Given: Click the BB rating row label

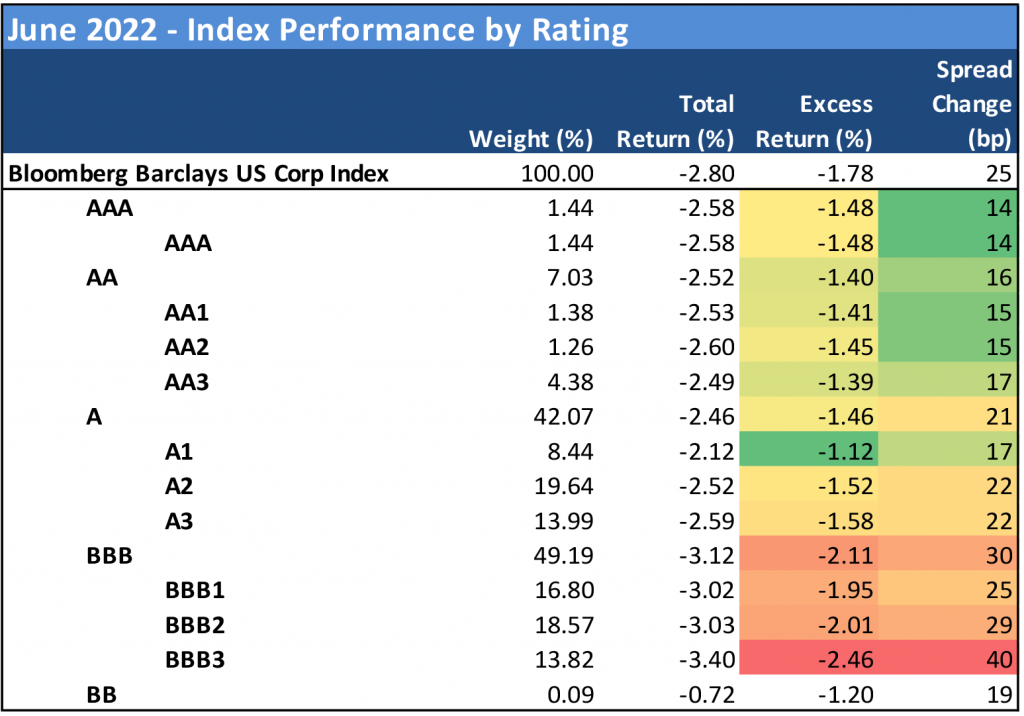Looking at the screenshot, I should click(102, 694).
